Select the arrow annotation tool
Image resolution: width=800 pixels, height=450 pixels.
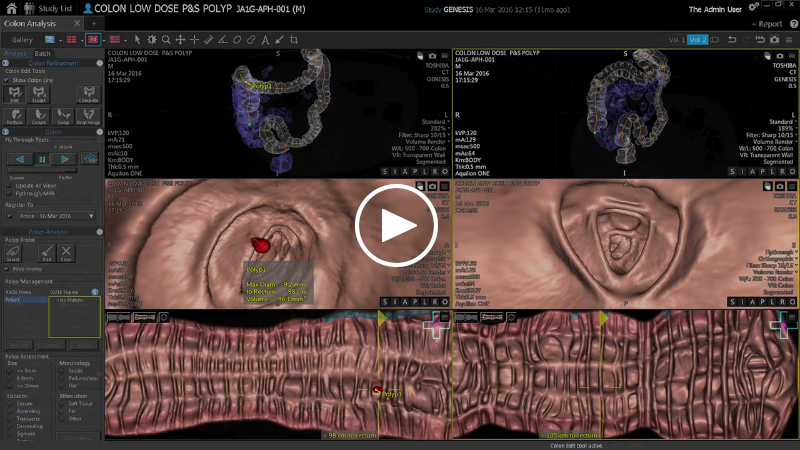(x=279, y=40)
